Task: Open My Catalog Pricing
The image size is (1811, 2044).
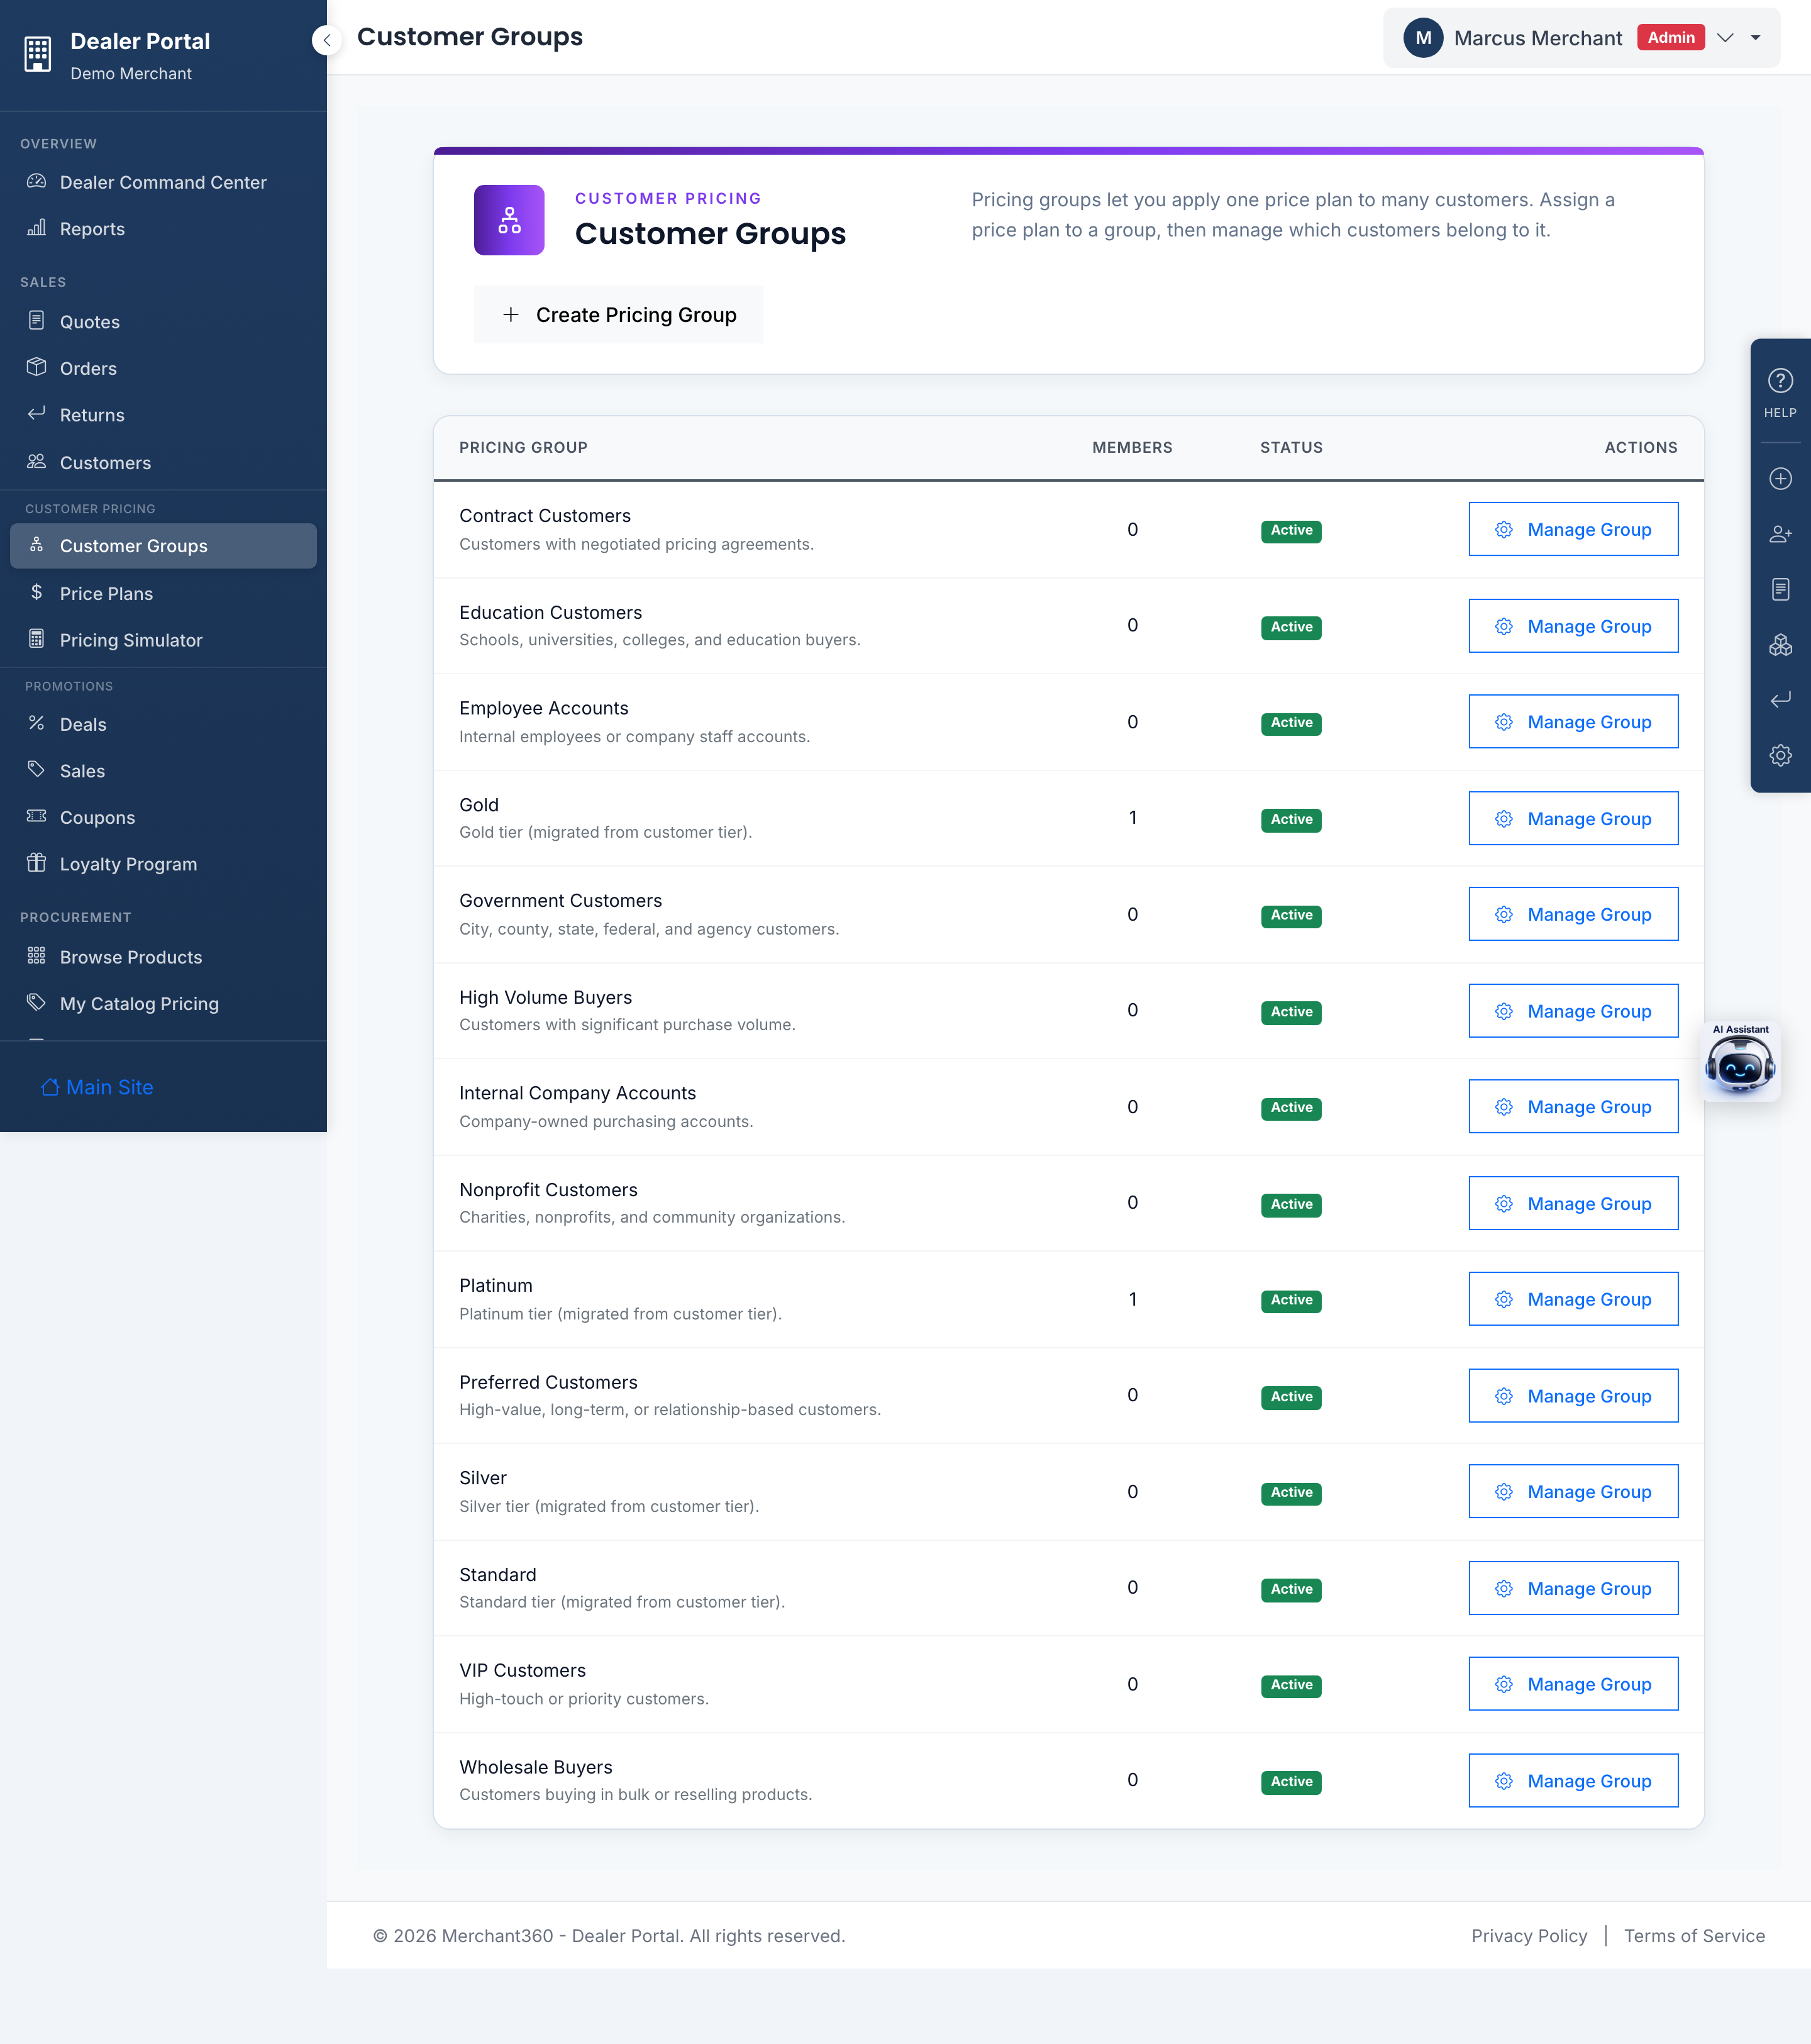Action: (163, 1003)
